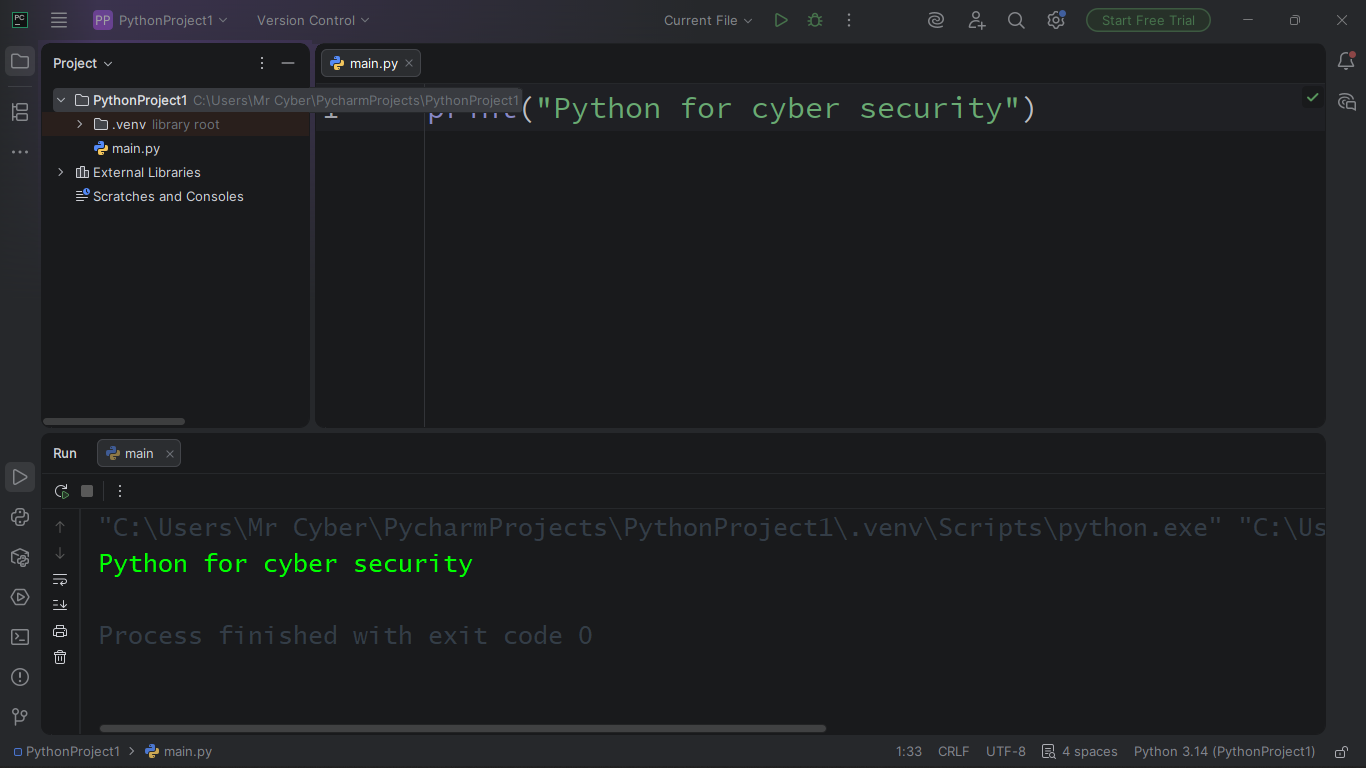Viewport: 1366px width, 768px height.
Task: Change CRLF line separator in status bar
Action: coord(953,751)
